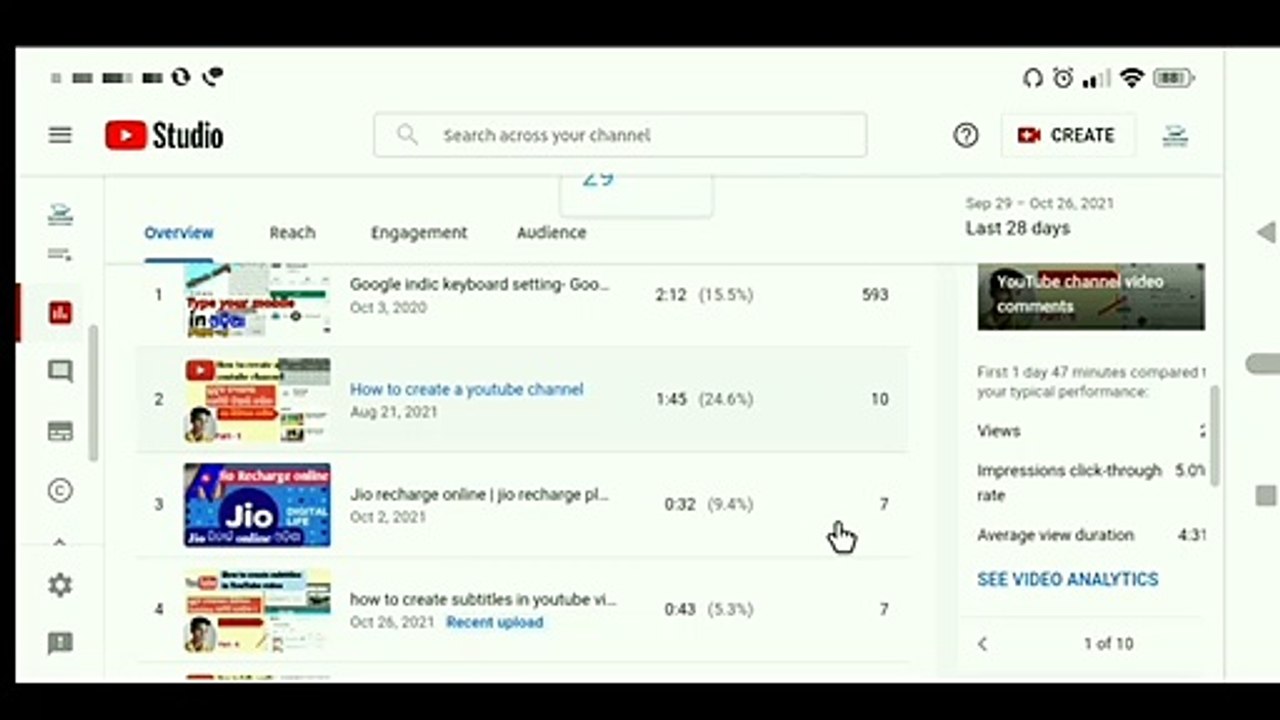Click the 1:45 (24.6%) duration value

click(704, 399)
